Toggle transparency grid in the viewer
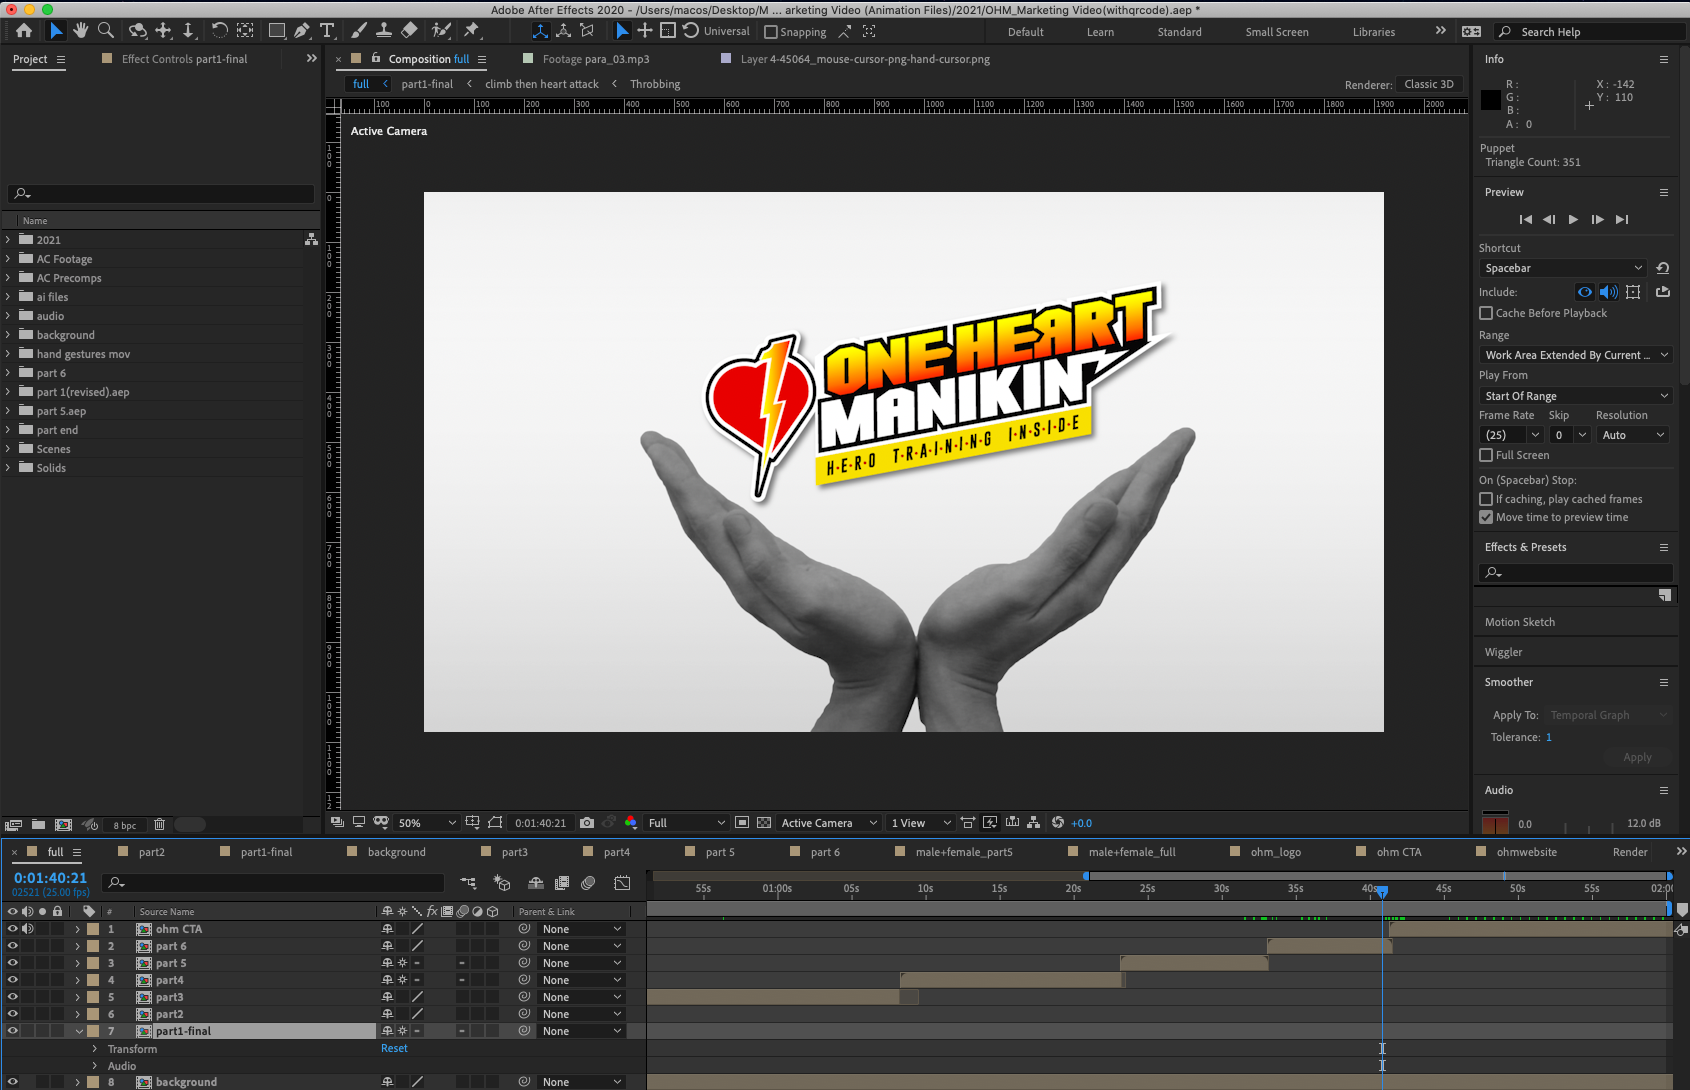Screen dimensions: 1690x1090 pos(764,823)
